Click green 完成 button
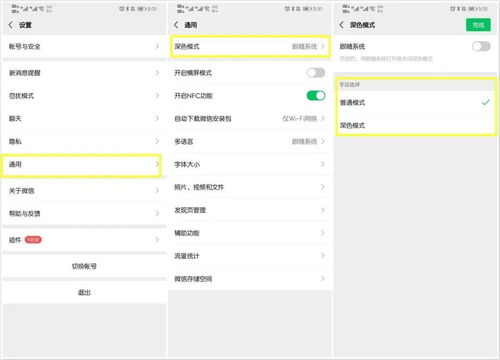The height and width of the screenshot is (360, 500). [x=478, y=25]
